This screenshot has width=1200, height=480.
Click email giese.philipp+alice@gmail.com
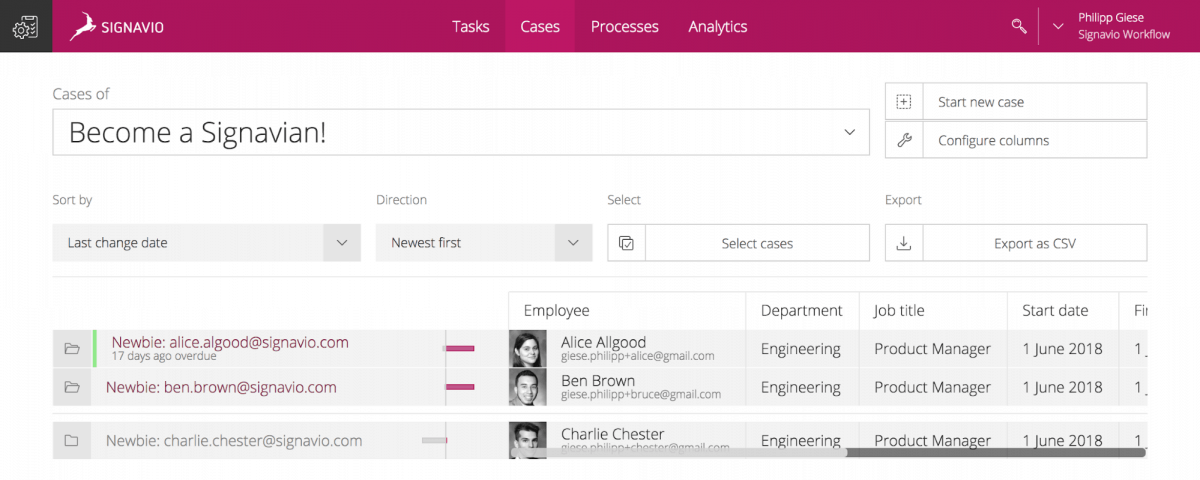(x=638, y=356)
